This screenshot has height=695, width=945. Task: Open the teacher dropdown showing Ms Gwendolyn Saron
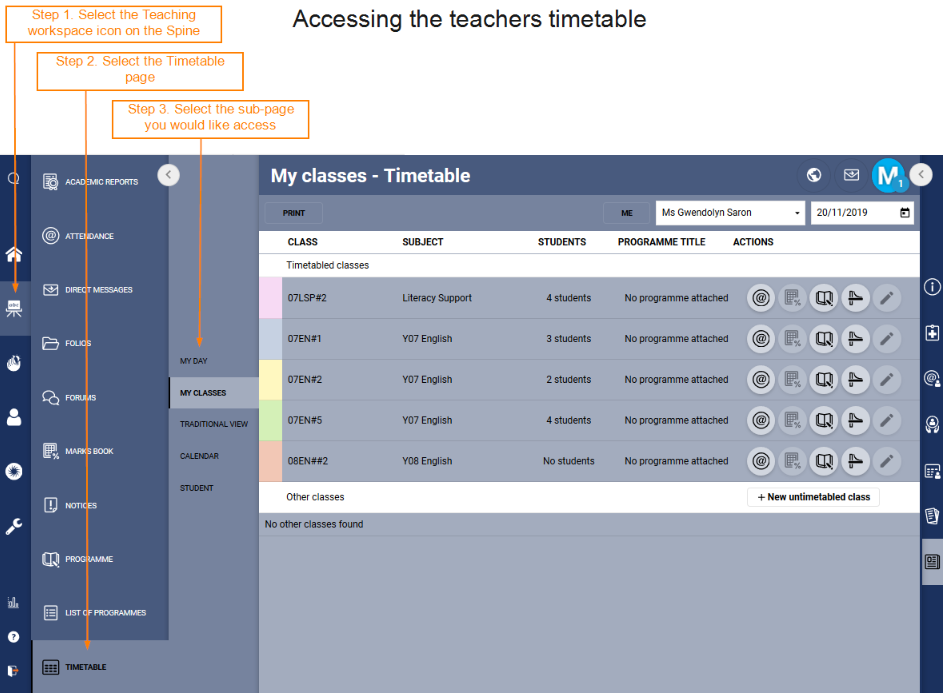(x=730, y=213)
